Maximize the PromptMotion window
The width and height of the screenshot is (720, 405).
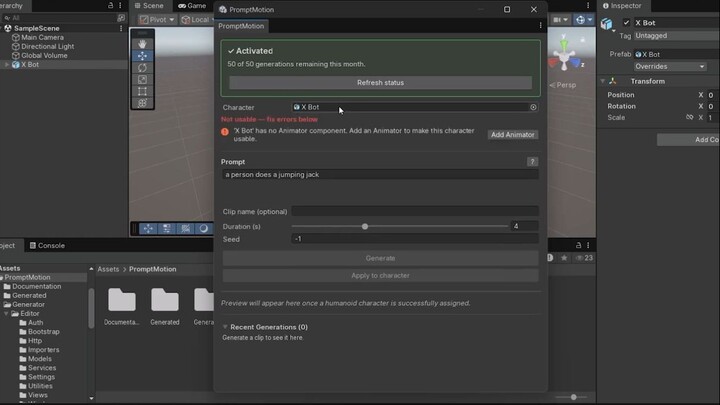507,9
